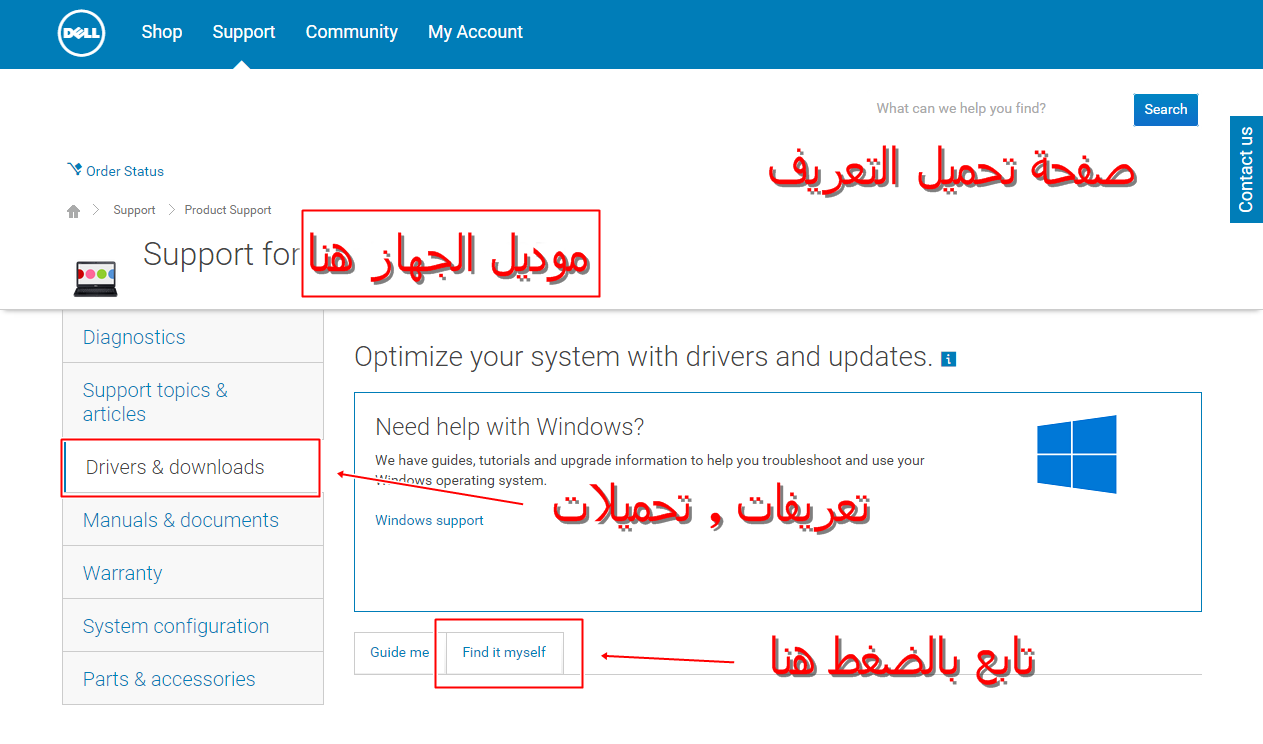Click the Order Status truck icon
The height and width of the screenshot is (744, 1263).
coord(74,170)
